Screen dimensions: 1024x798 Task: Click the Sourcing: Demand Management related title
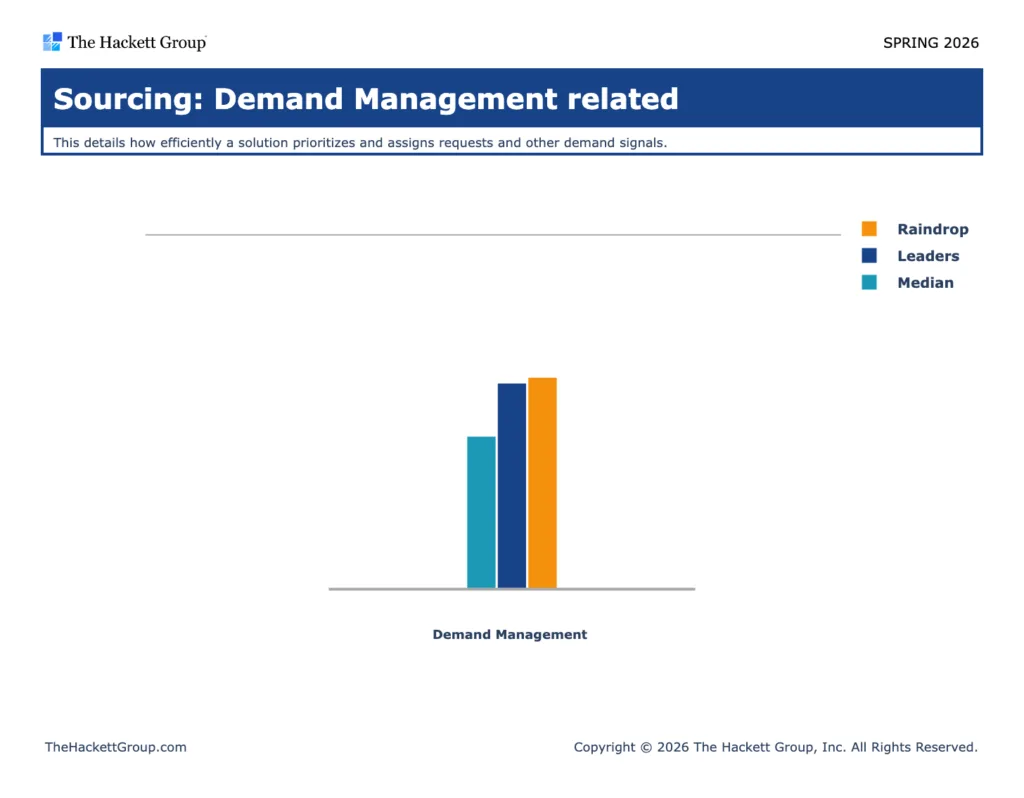point(366,99)
